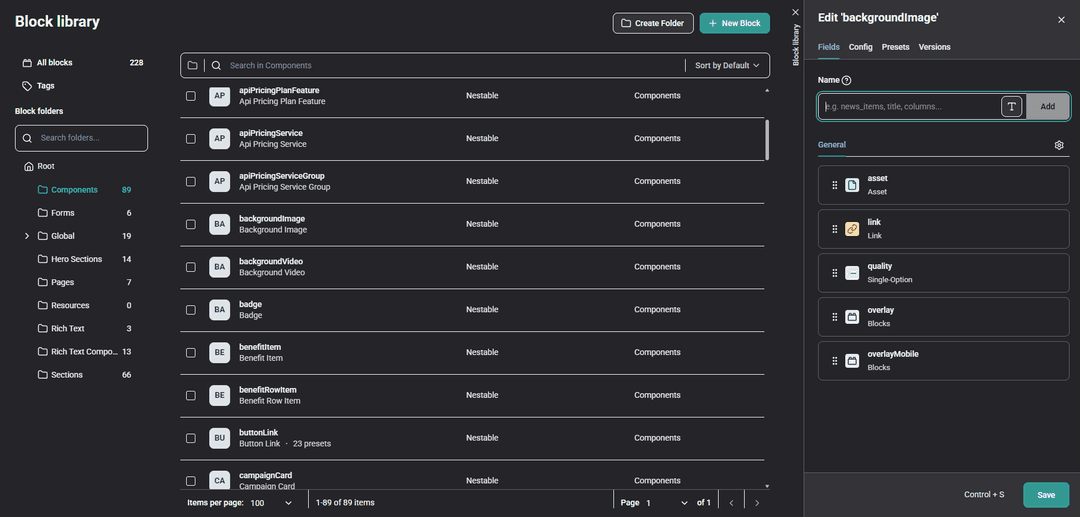The height and width of the screenshot is (517, 1080).
Task: Click the Create Folder button
Action: coord(653,23)
